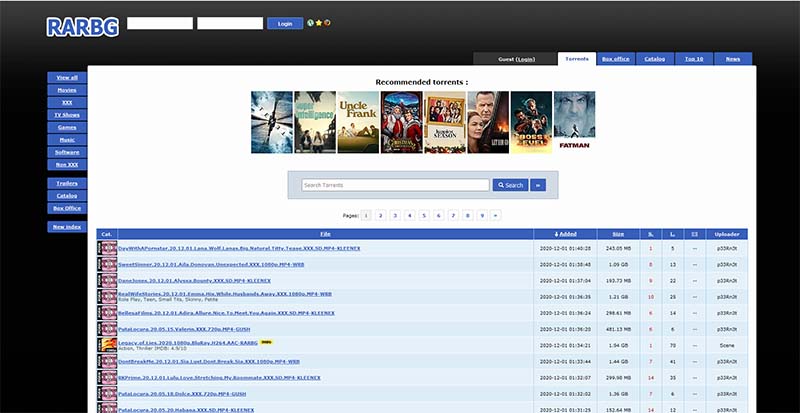Viewport: 800px width, 413px height.
Task: Click the movie category icon for Legacy.of.Lies row
Action: click(109, 345)
